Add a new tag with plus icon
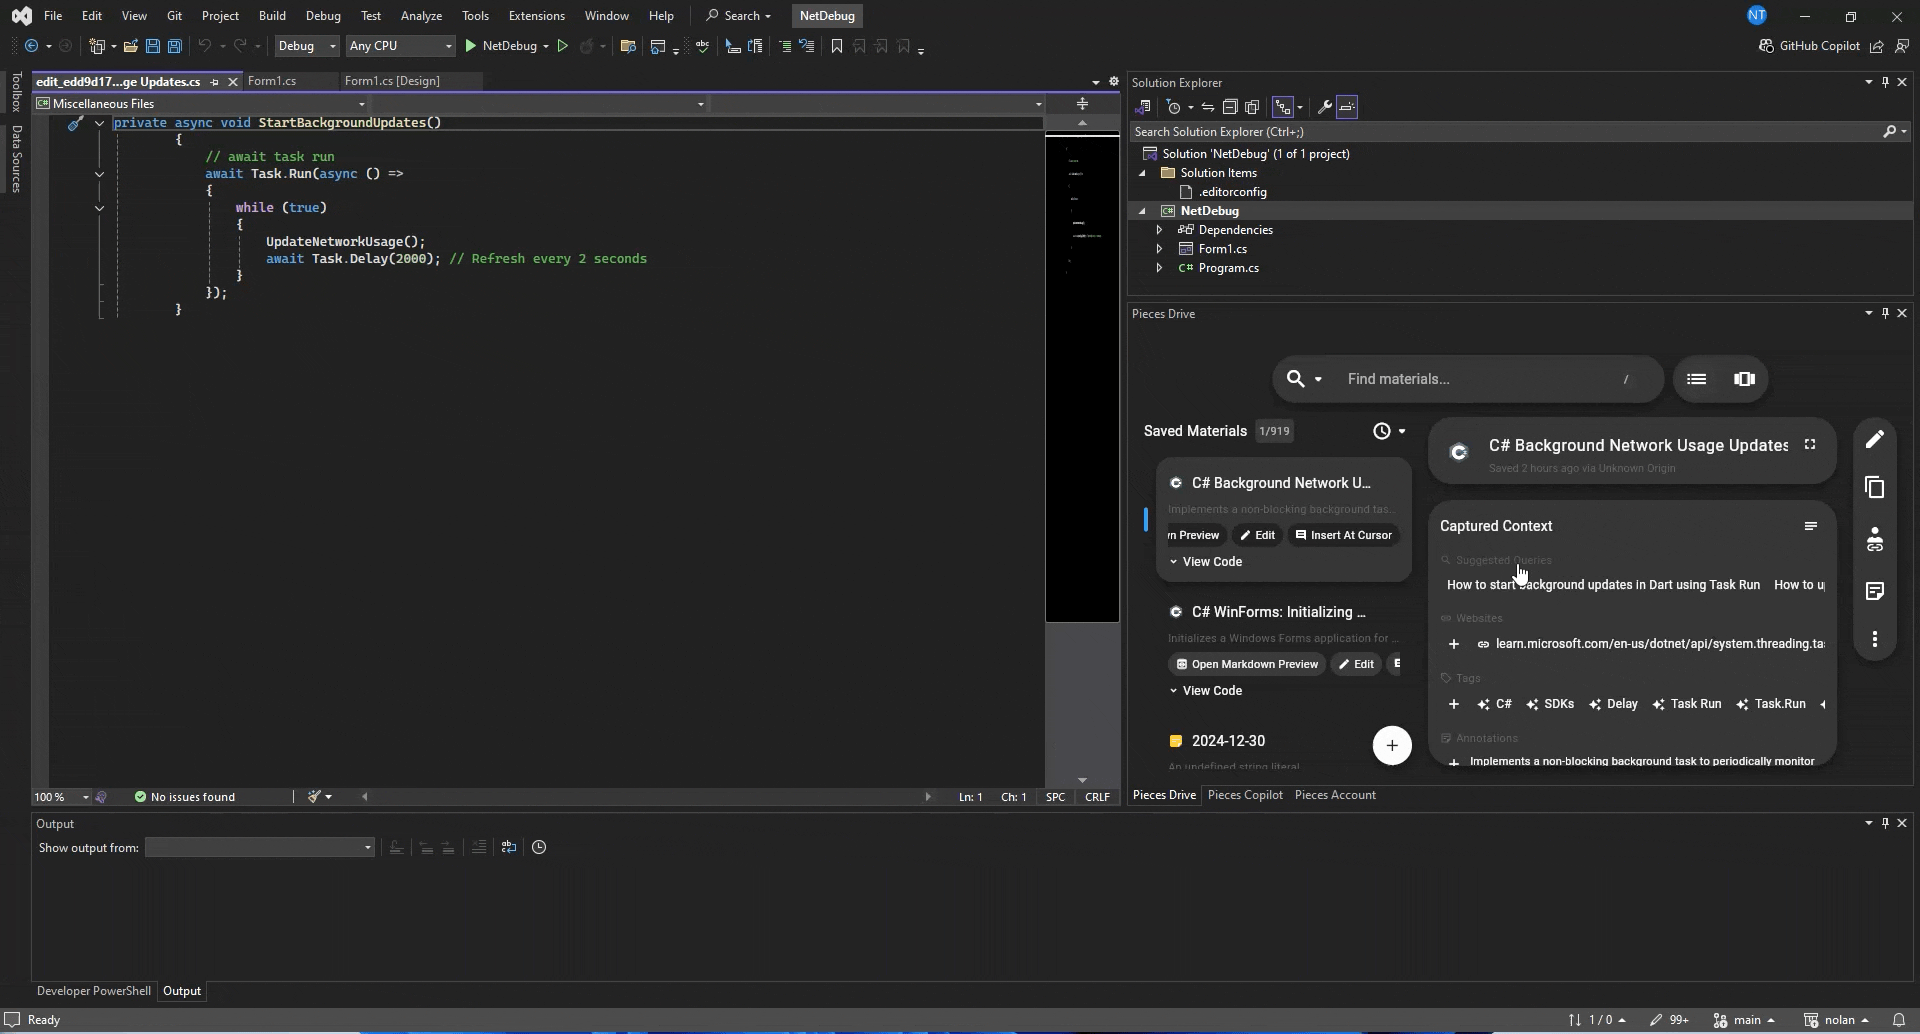The image size is (1920, 1034). pos(1453,704)
